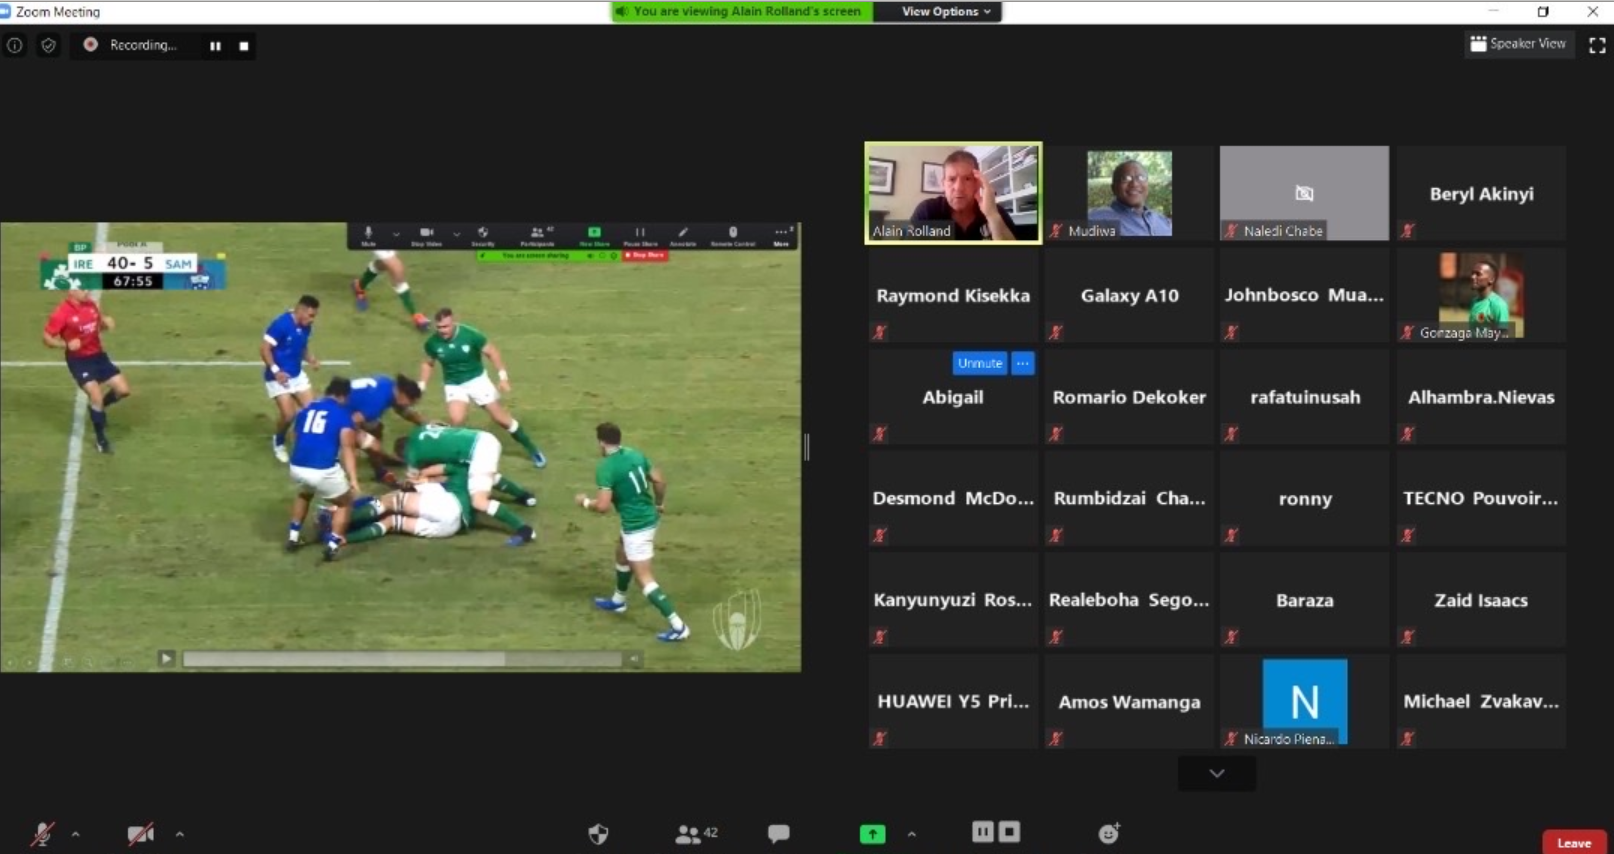
Task: Select Nicardo Piena's avatar tile
Action: click(x=1305, y=701)
